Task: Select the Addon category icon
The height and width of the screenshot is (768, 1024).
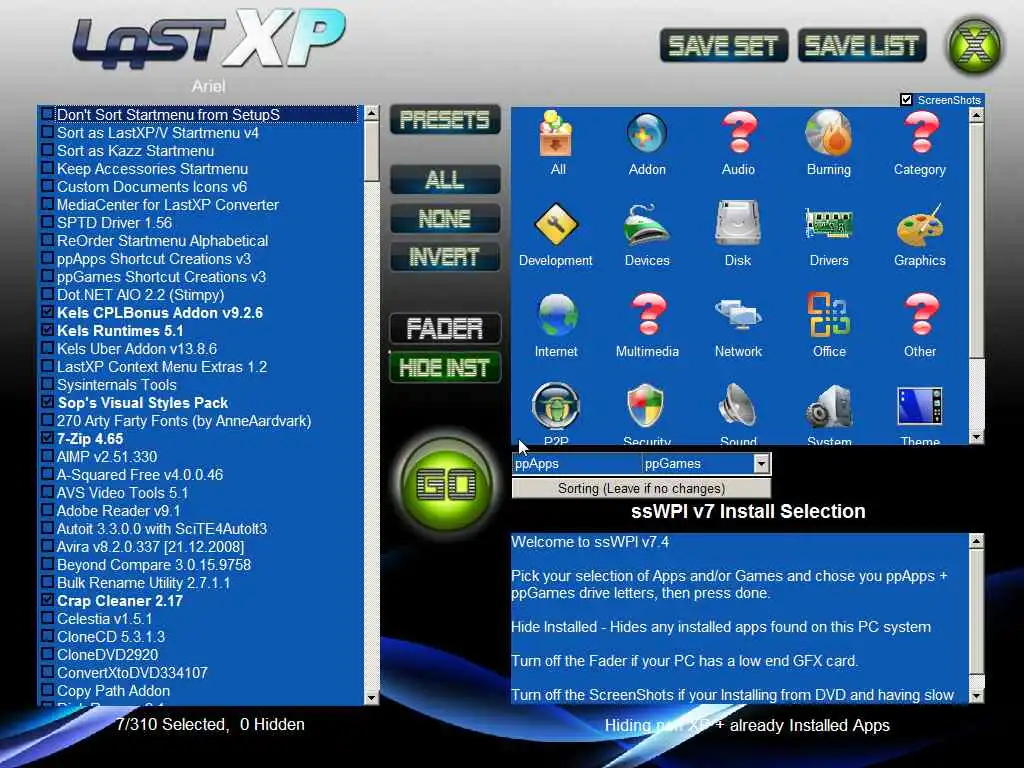Action: pyautogui.click(x=647, y=134)
